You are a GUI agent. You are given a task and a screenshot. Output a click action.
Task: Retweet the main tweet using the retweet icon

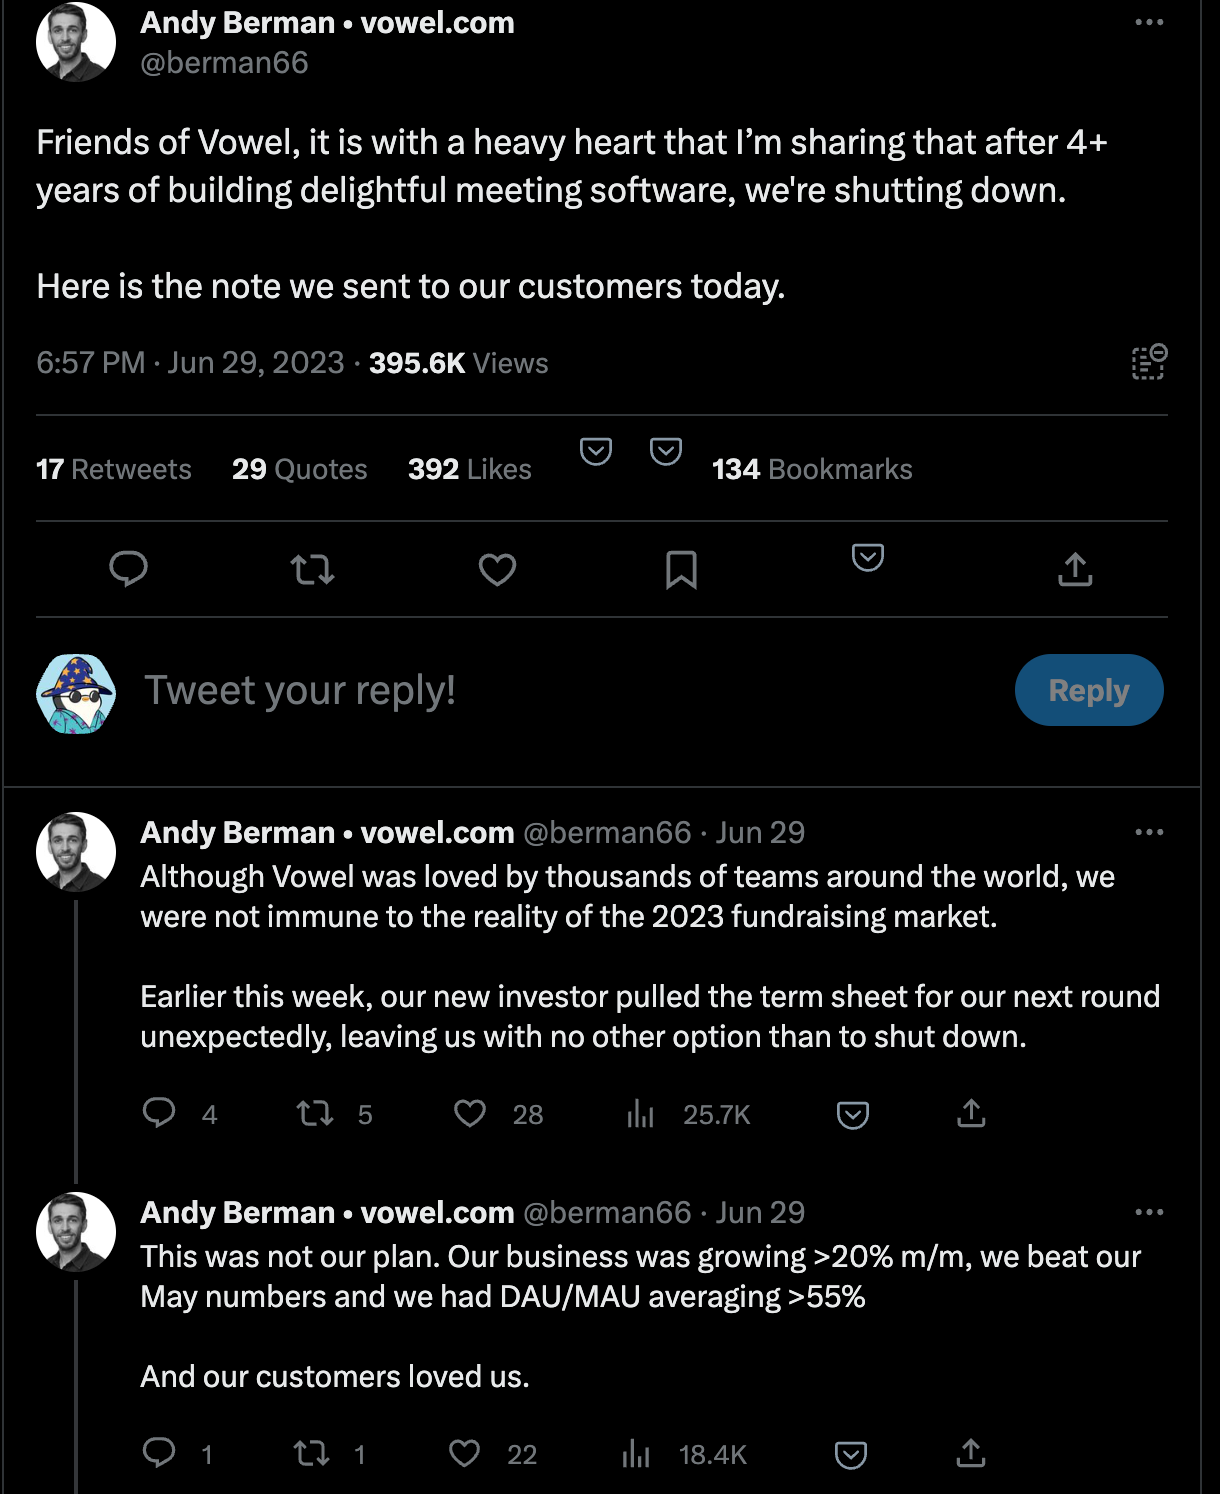[x=312, y=570]
